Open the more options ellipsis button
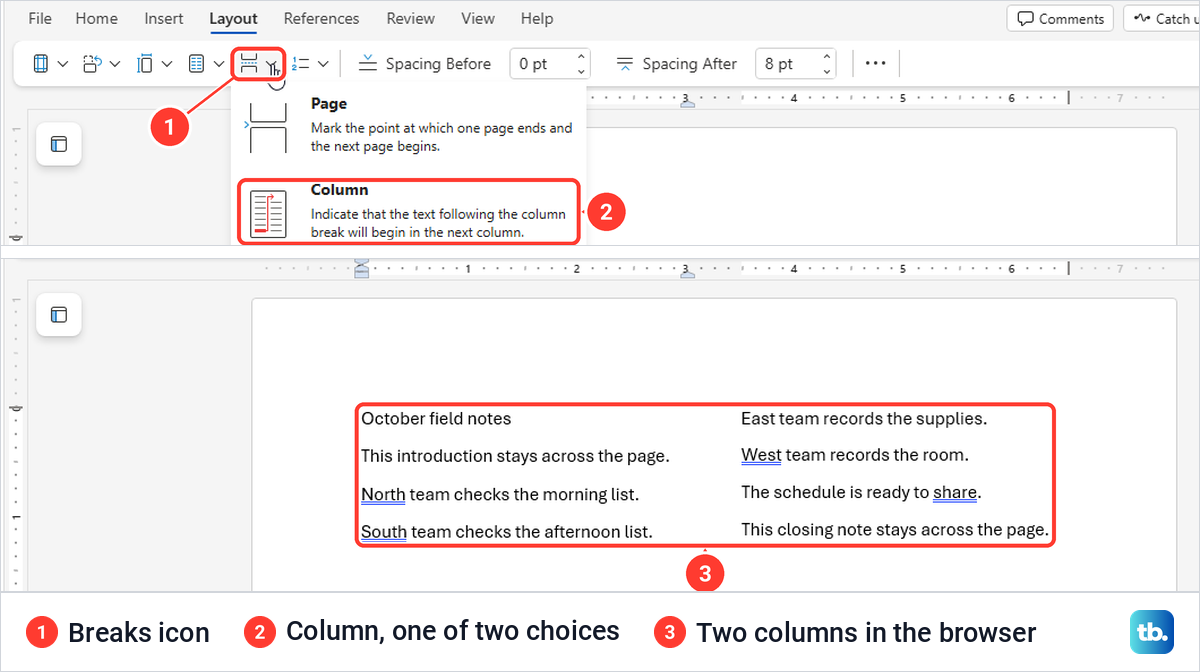This screenshot has width=1200, height=672. pos(876,64)
